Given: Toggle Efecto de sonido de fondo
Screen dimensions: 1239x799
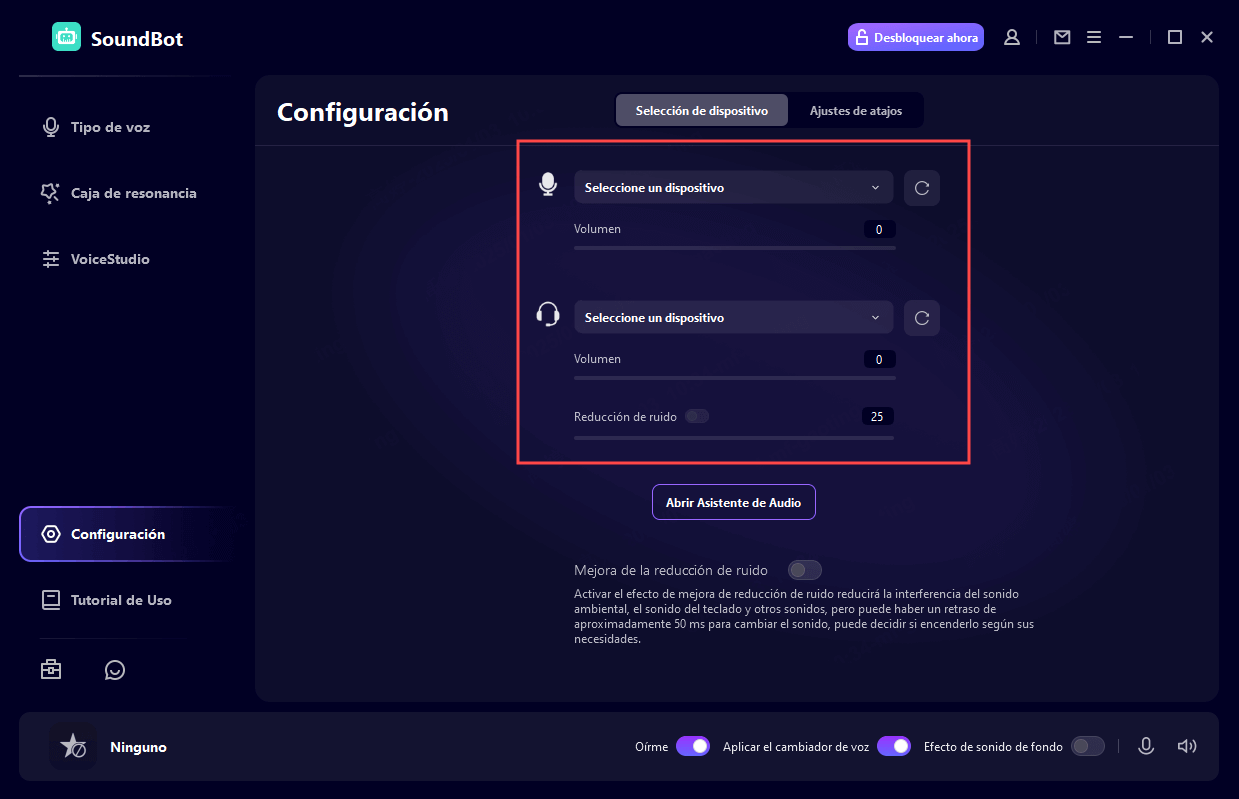Looking at the screenshot, I should point(1087,746).
